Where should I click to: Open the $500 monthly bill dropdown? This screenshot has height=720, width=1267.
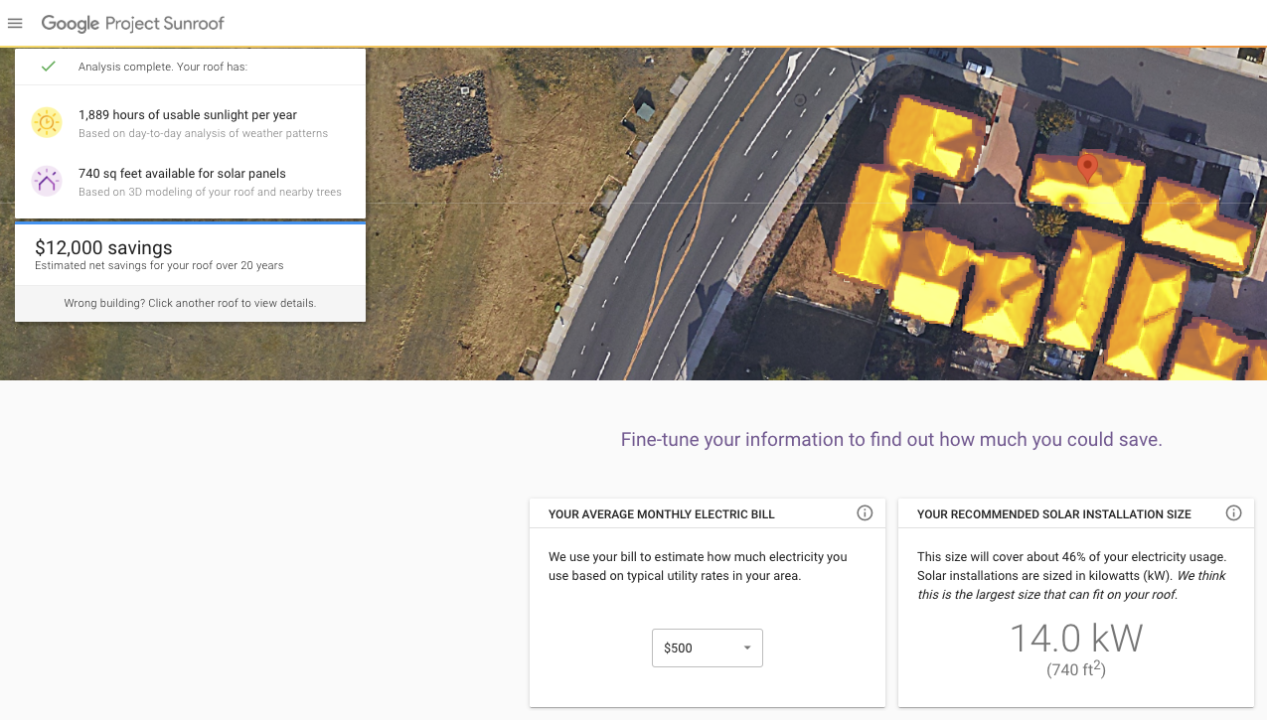click(x=707, y=648)
